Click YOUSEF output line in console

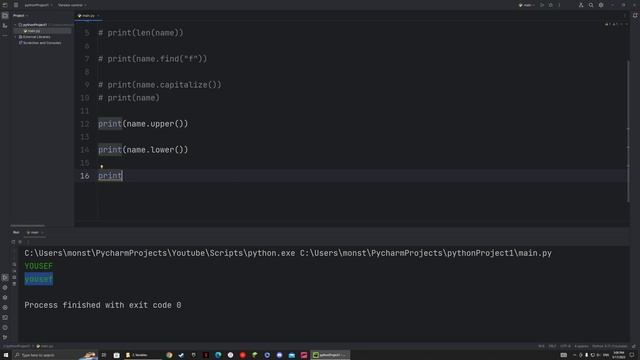point(38,266)
